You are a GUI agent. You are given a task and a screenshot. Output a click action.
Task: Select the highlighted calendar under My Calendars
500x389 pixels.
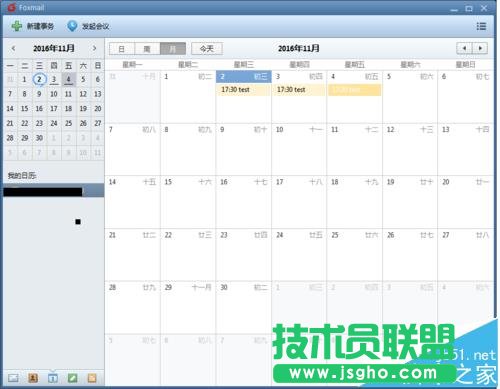tap(54, 190)
